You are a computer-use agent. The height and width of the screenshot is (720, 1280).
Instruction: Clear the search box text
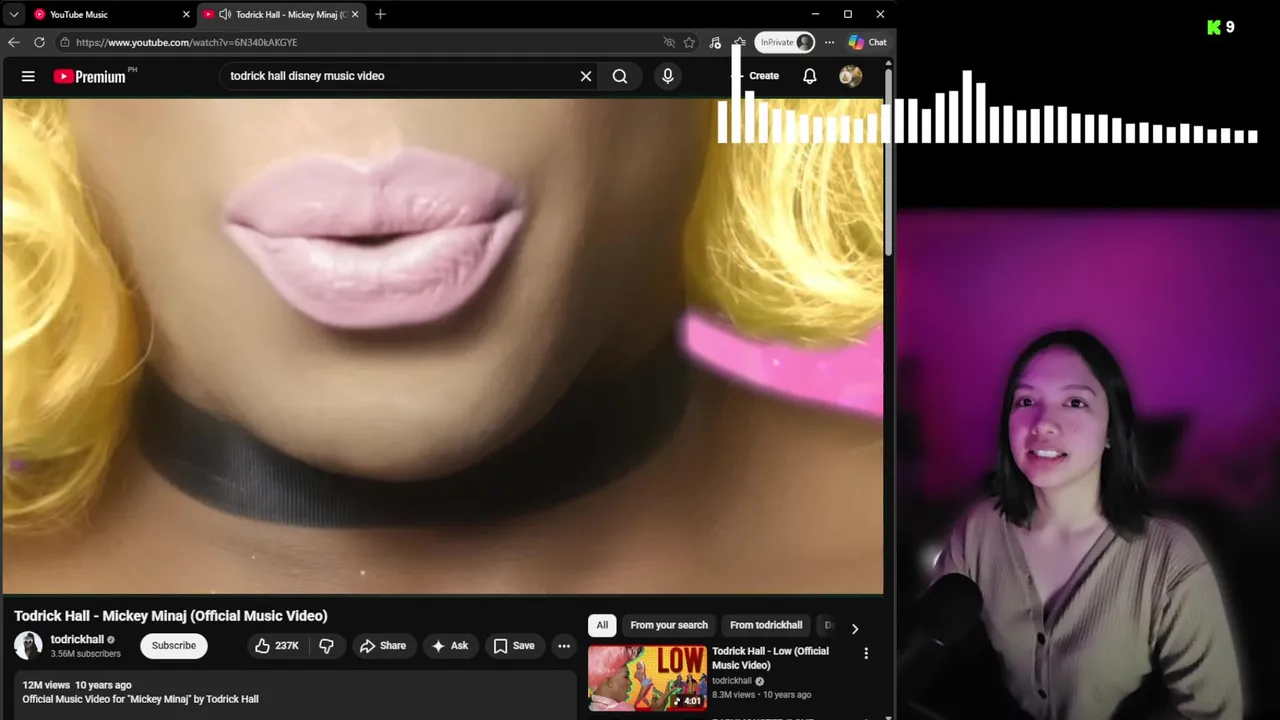click(x=586, y=76)
